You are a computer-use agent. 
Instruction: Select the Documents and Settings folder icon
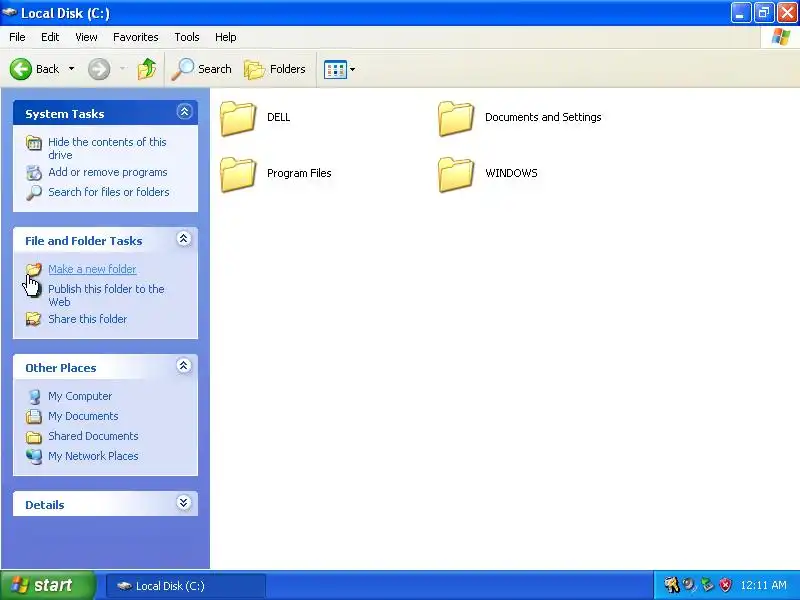tap(456, 118)
